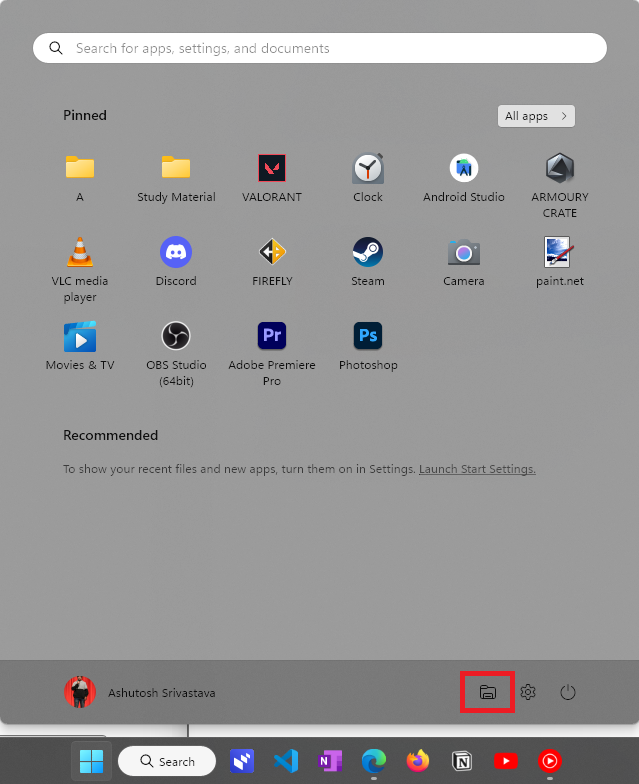Open OneNote from the taskbar
639x784 pixels.
pos(330,761)
